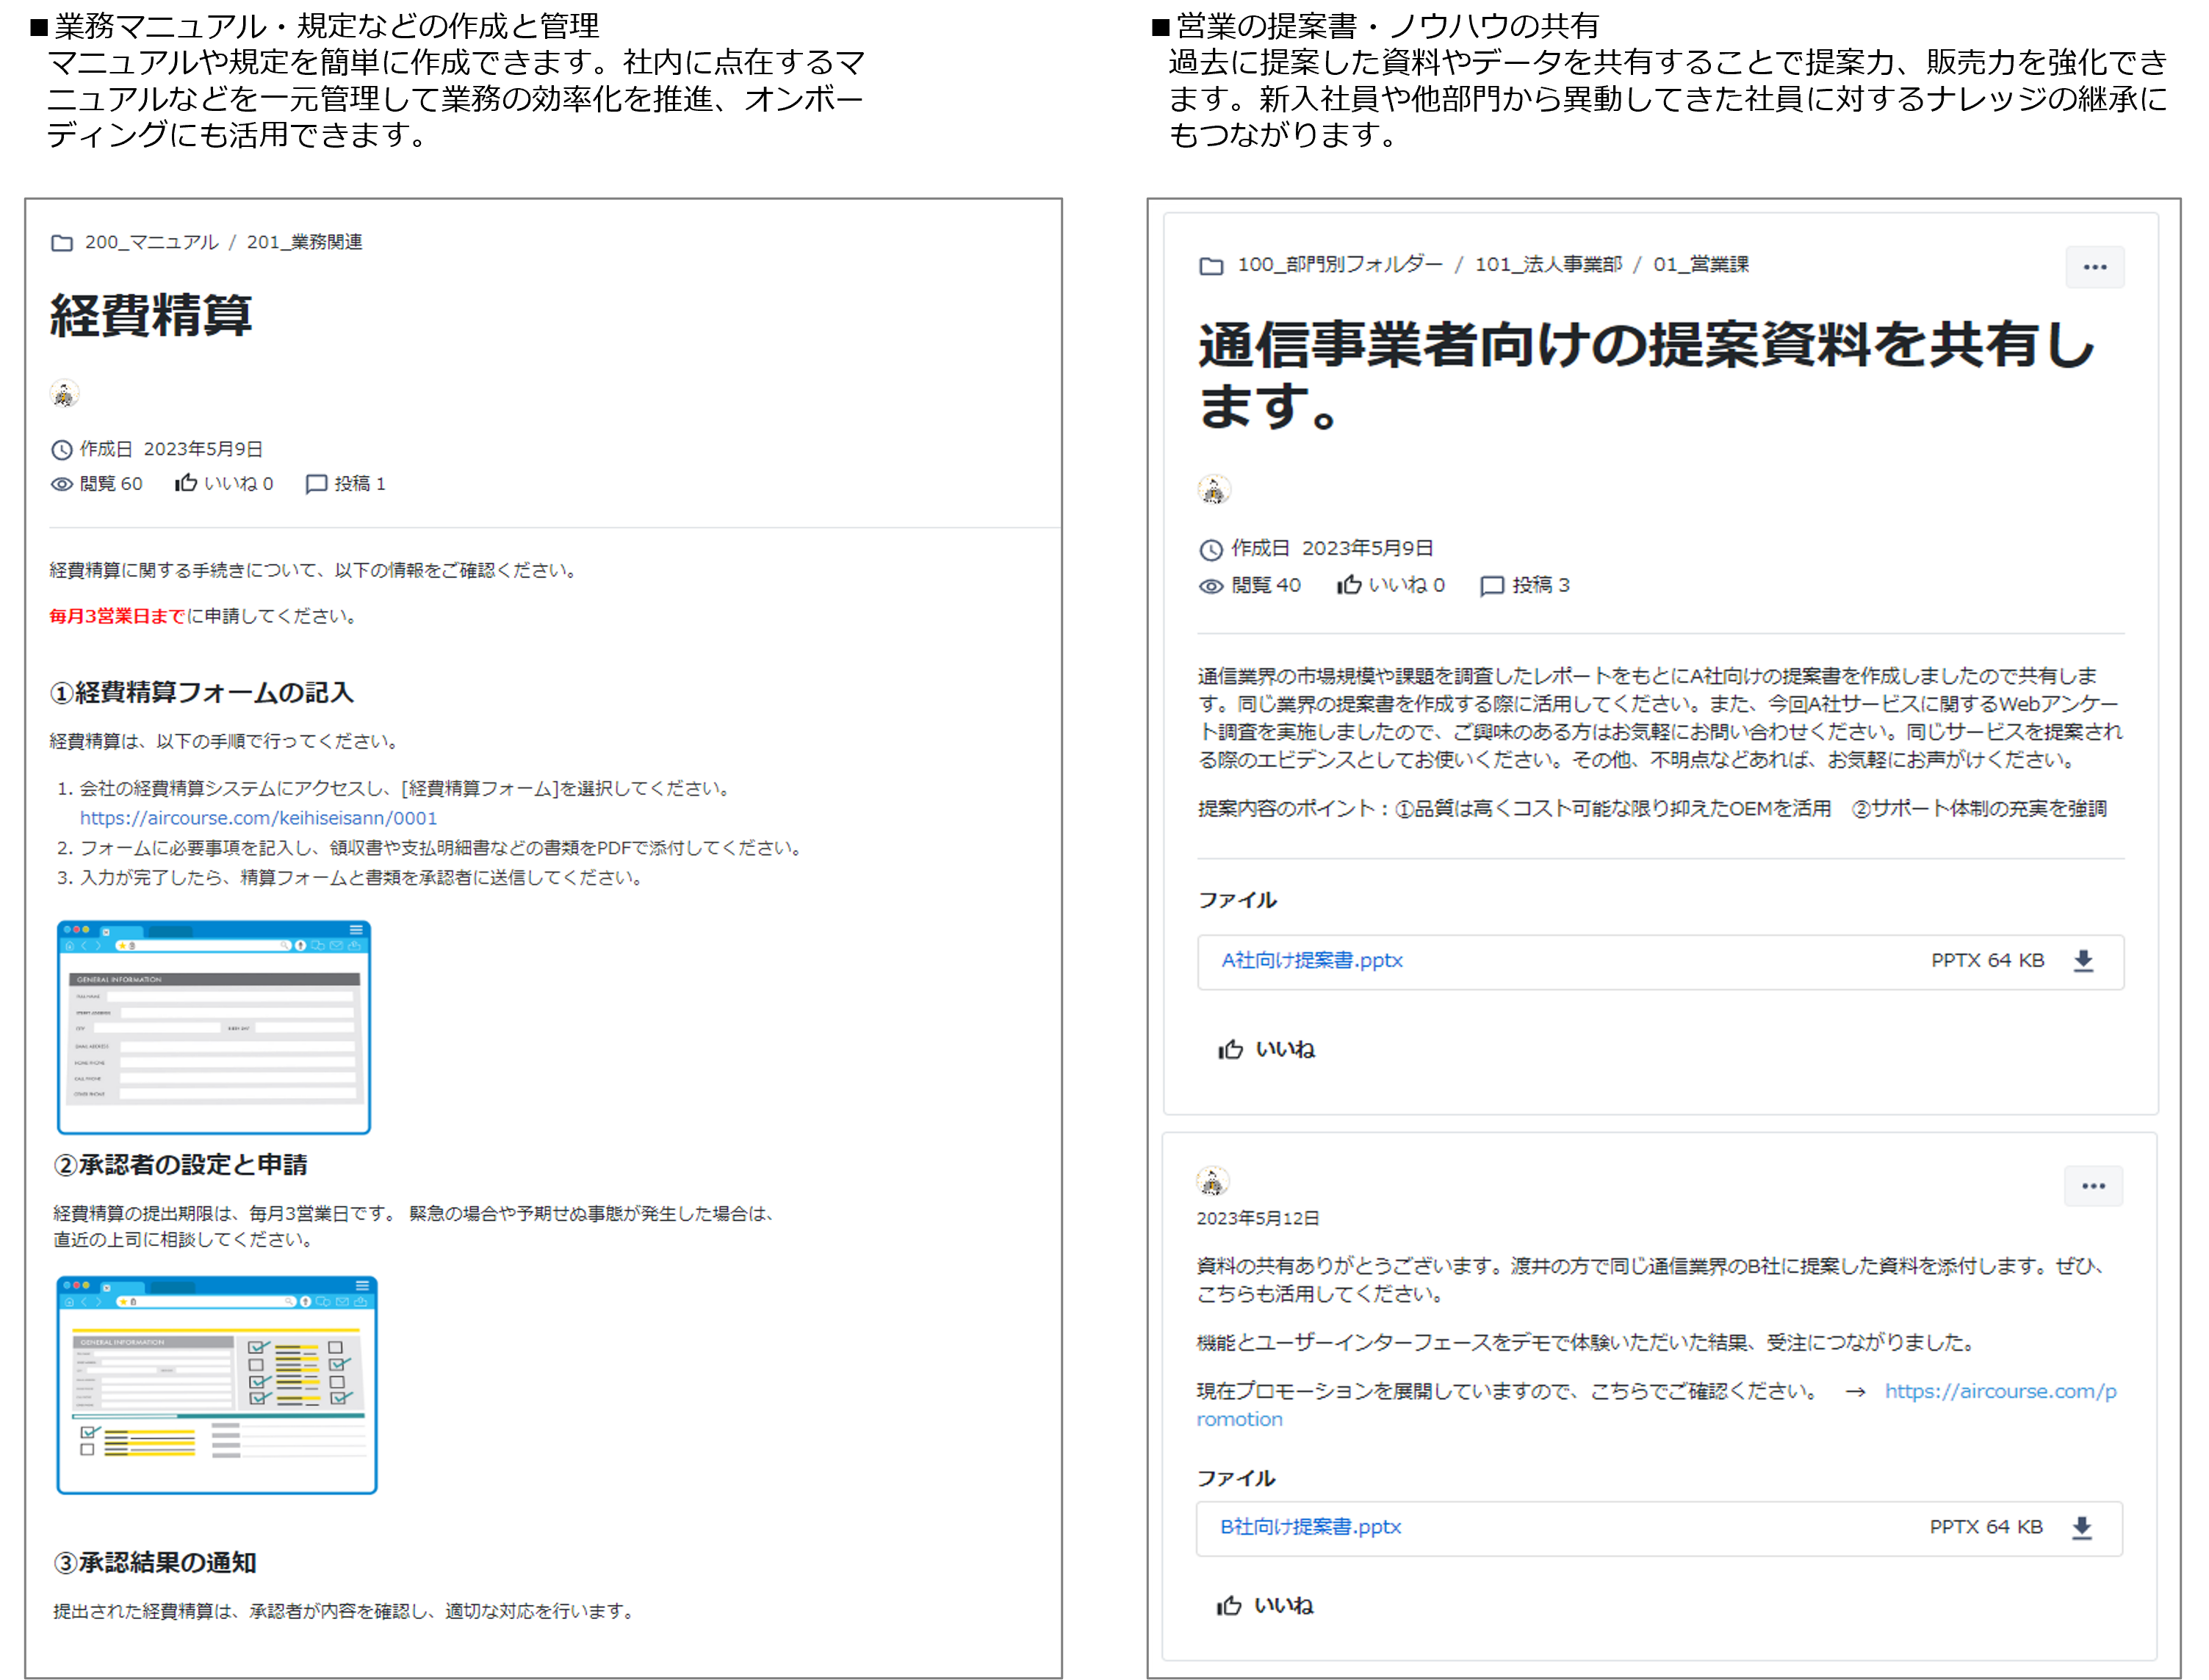
Task: Click author avatar on the May 12 comment
Action: coord(1213,1182)
